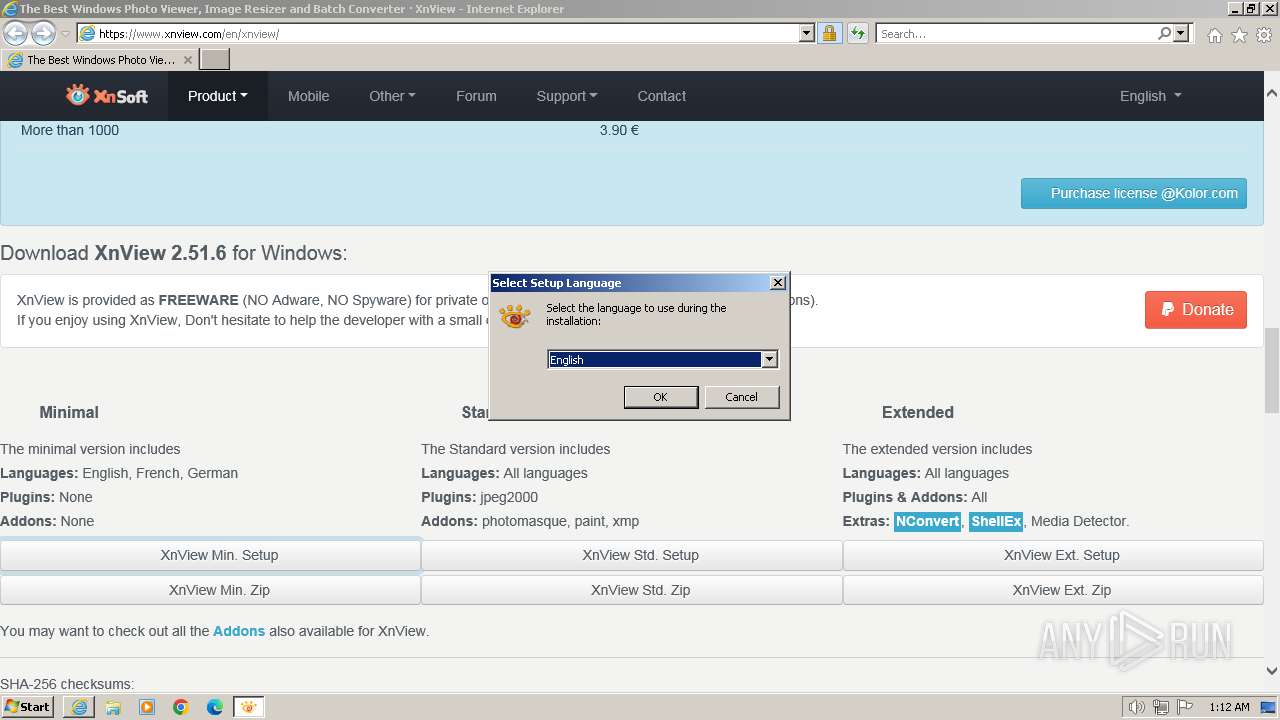
Task: Click the taskbar clock 1:12 AM
Action: (1229, 707)
